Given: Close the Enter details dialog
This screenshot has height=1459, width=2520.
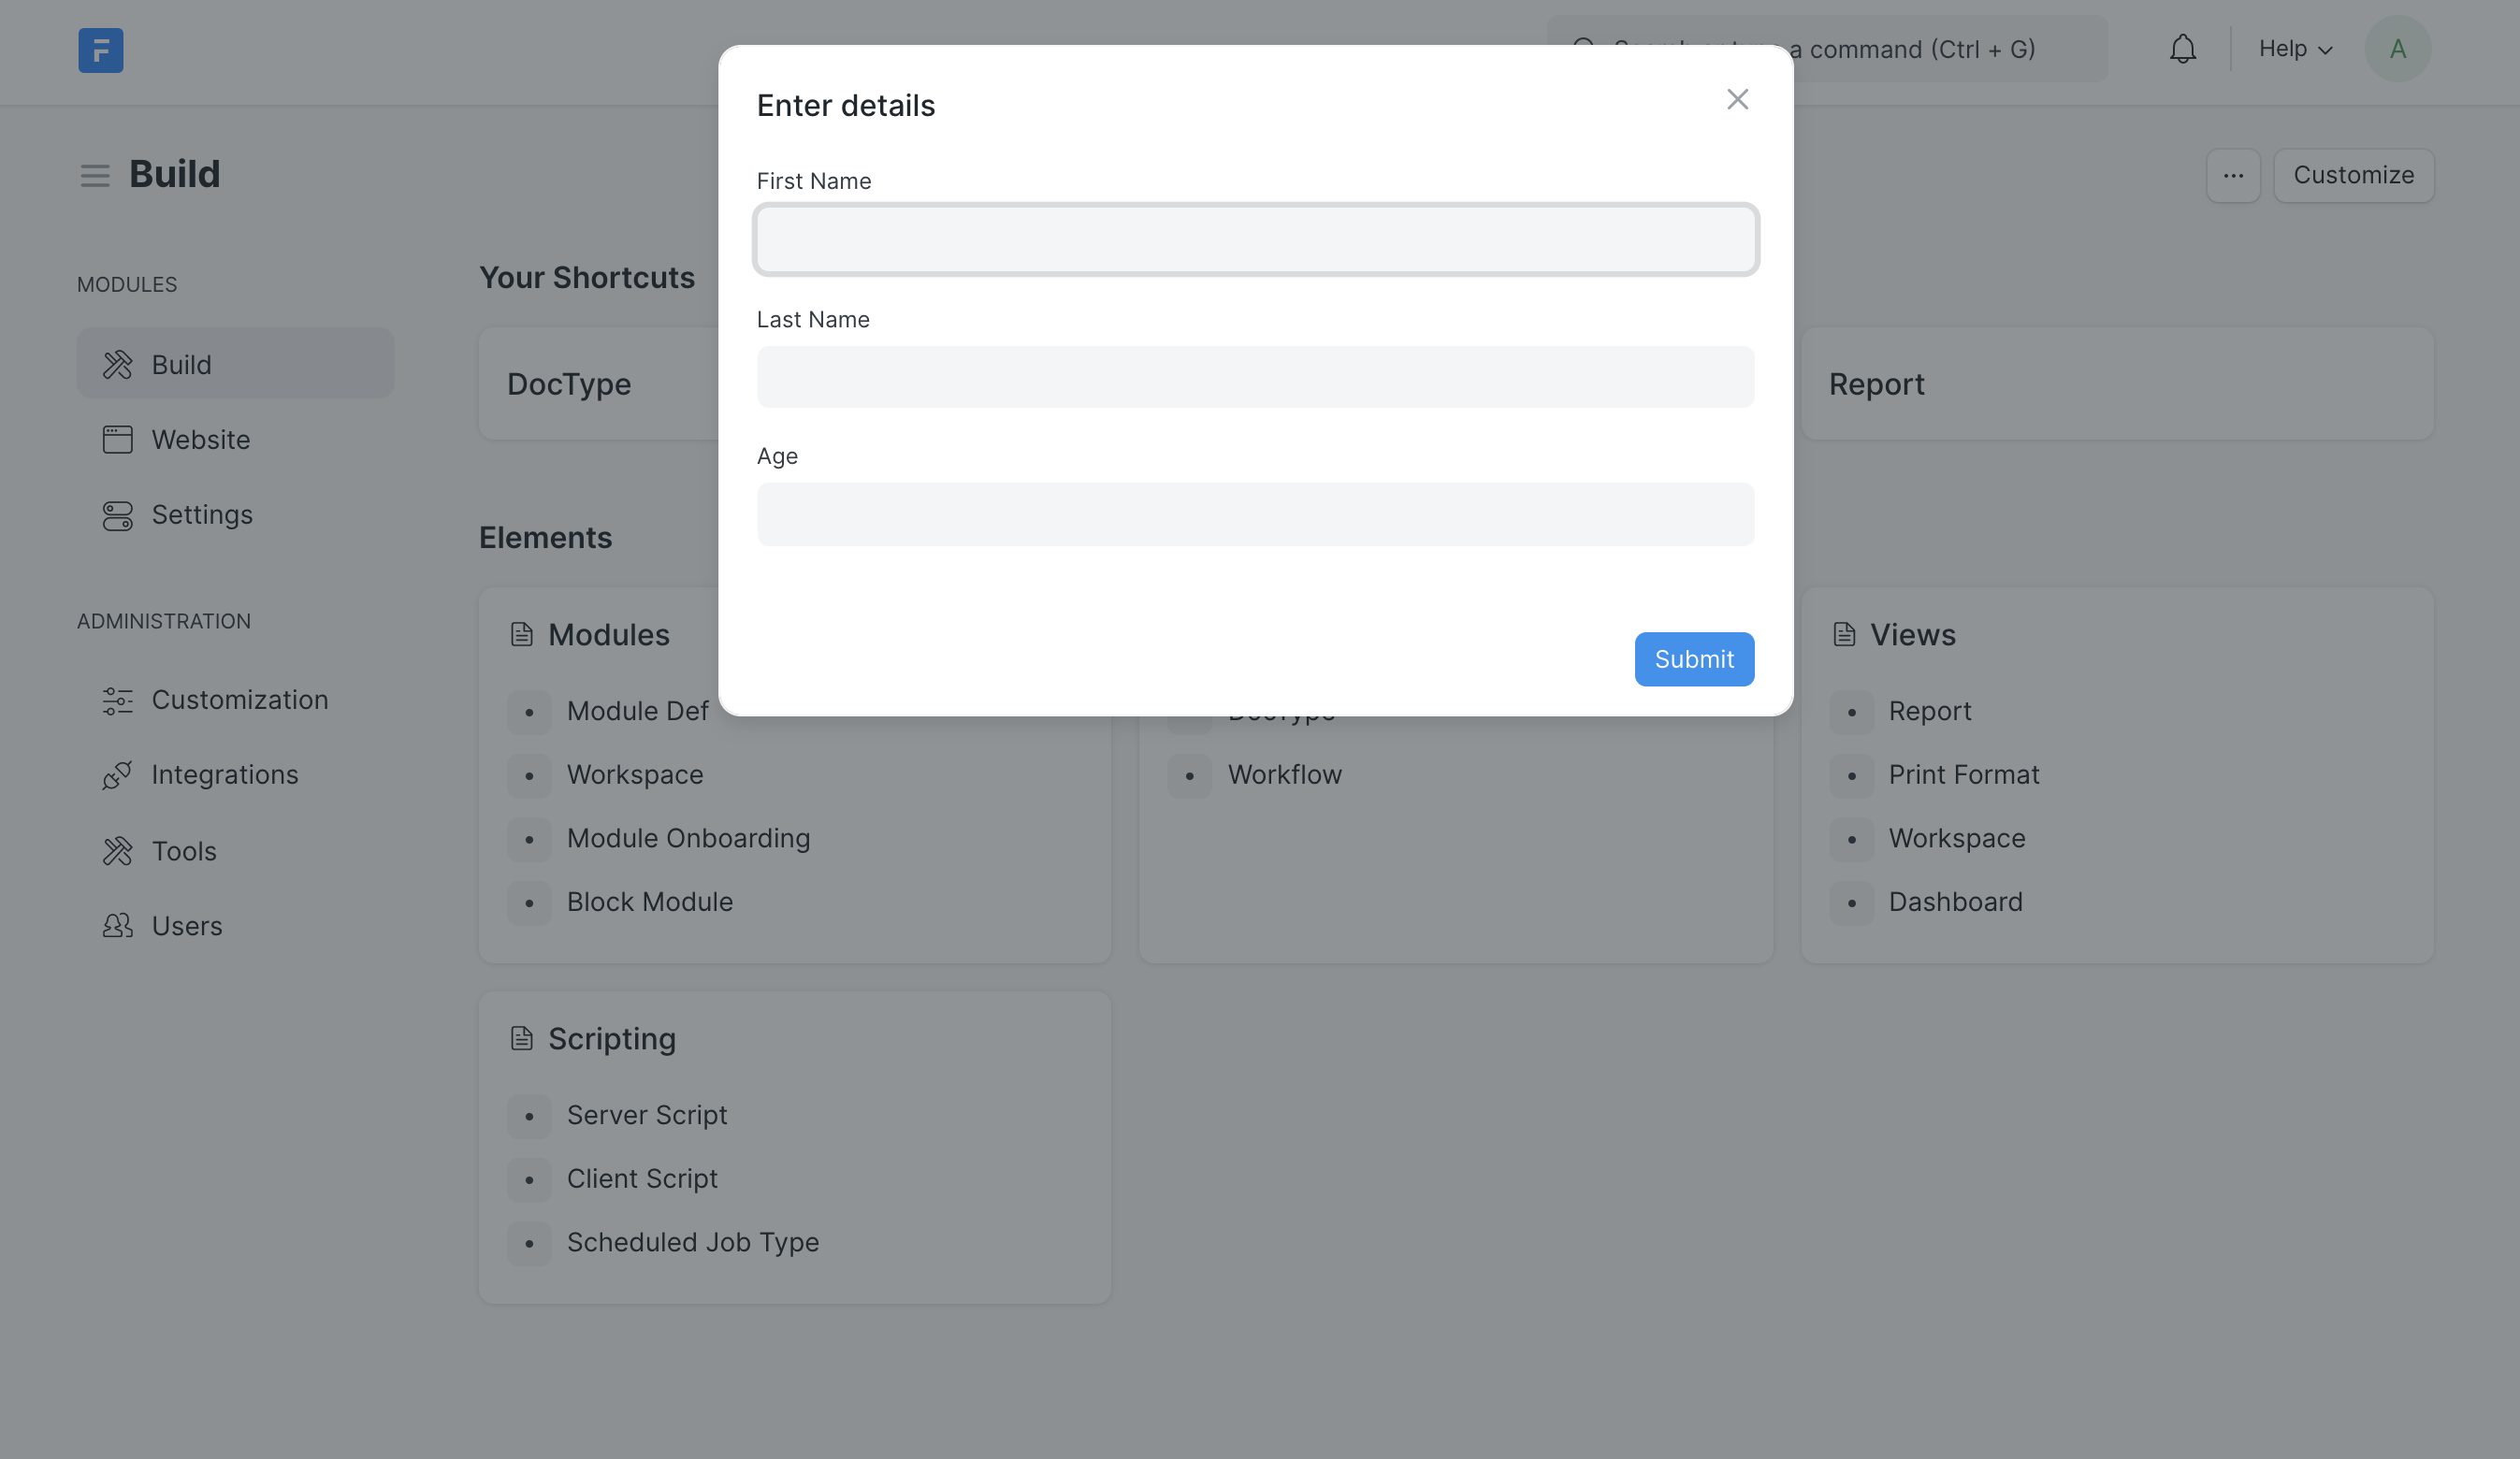Looking at the screenshot, I should click(1737, 100).
